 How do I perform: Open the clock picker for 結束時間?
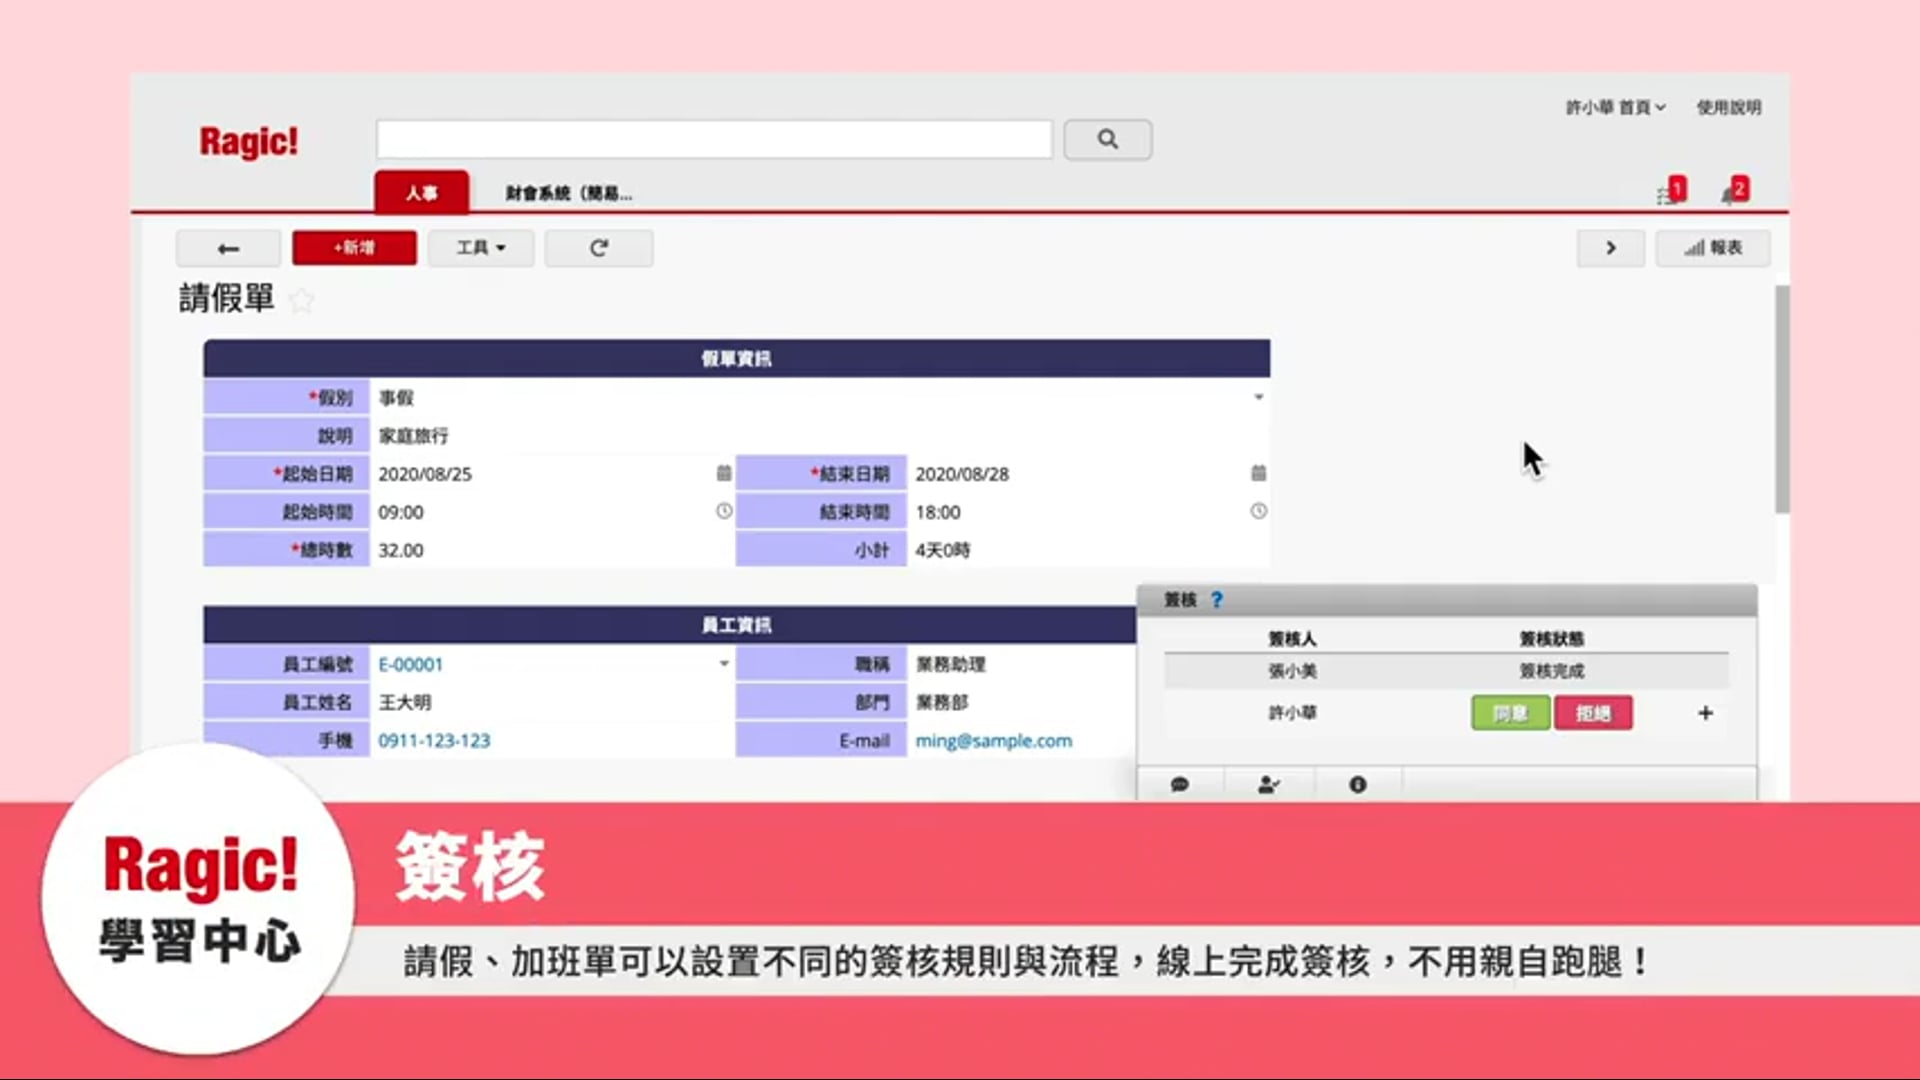tap(1258, 511)
